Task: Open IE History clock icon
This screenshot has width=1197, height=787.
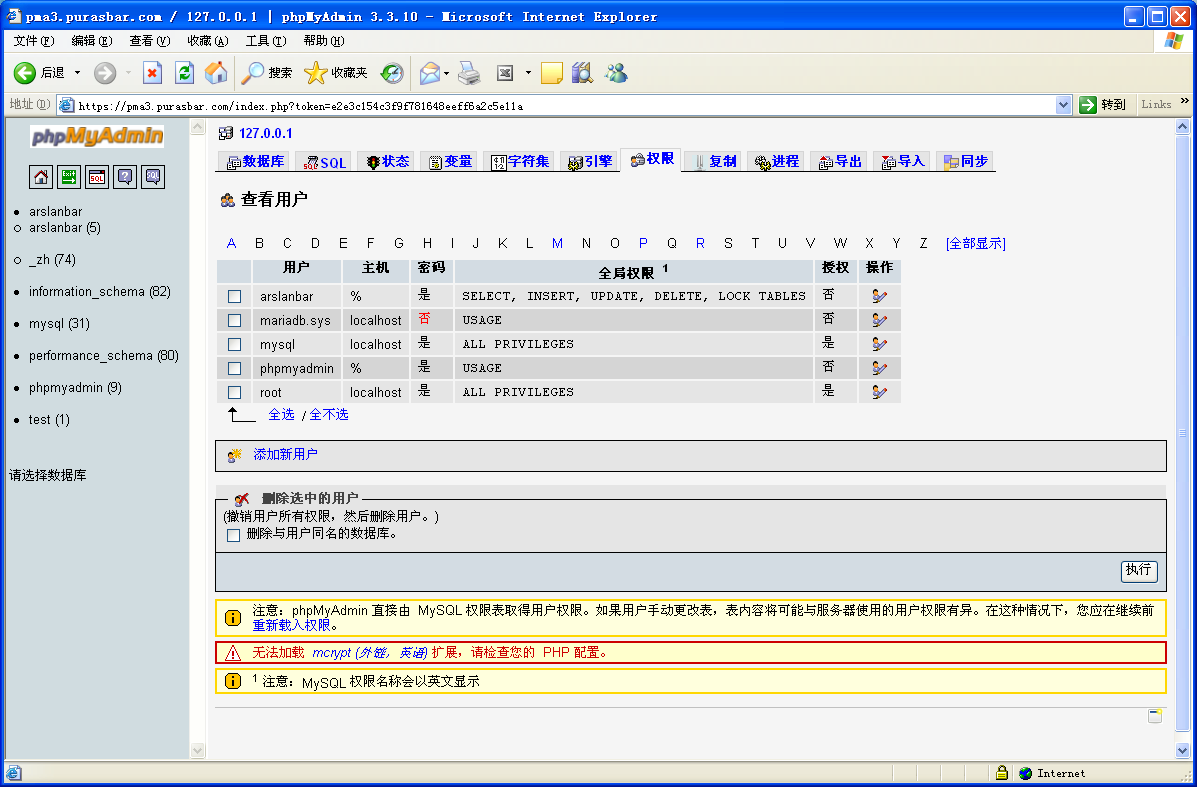Action: pyautogui.click(x=392, y=73)
